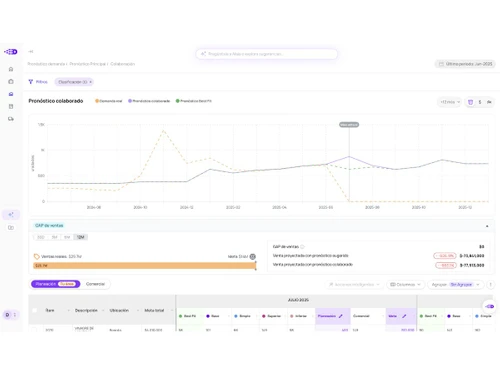Check the select-all checkbox in the table header
Image resolution: width=500 pixels, height=375 pixels.
coord(34,310)
